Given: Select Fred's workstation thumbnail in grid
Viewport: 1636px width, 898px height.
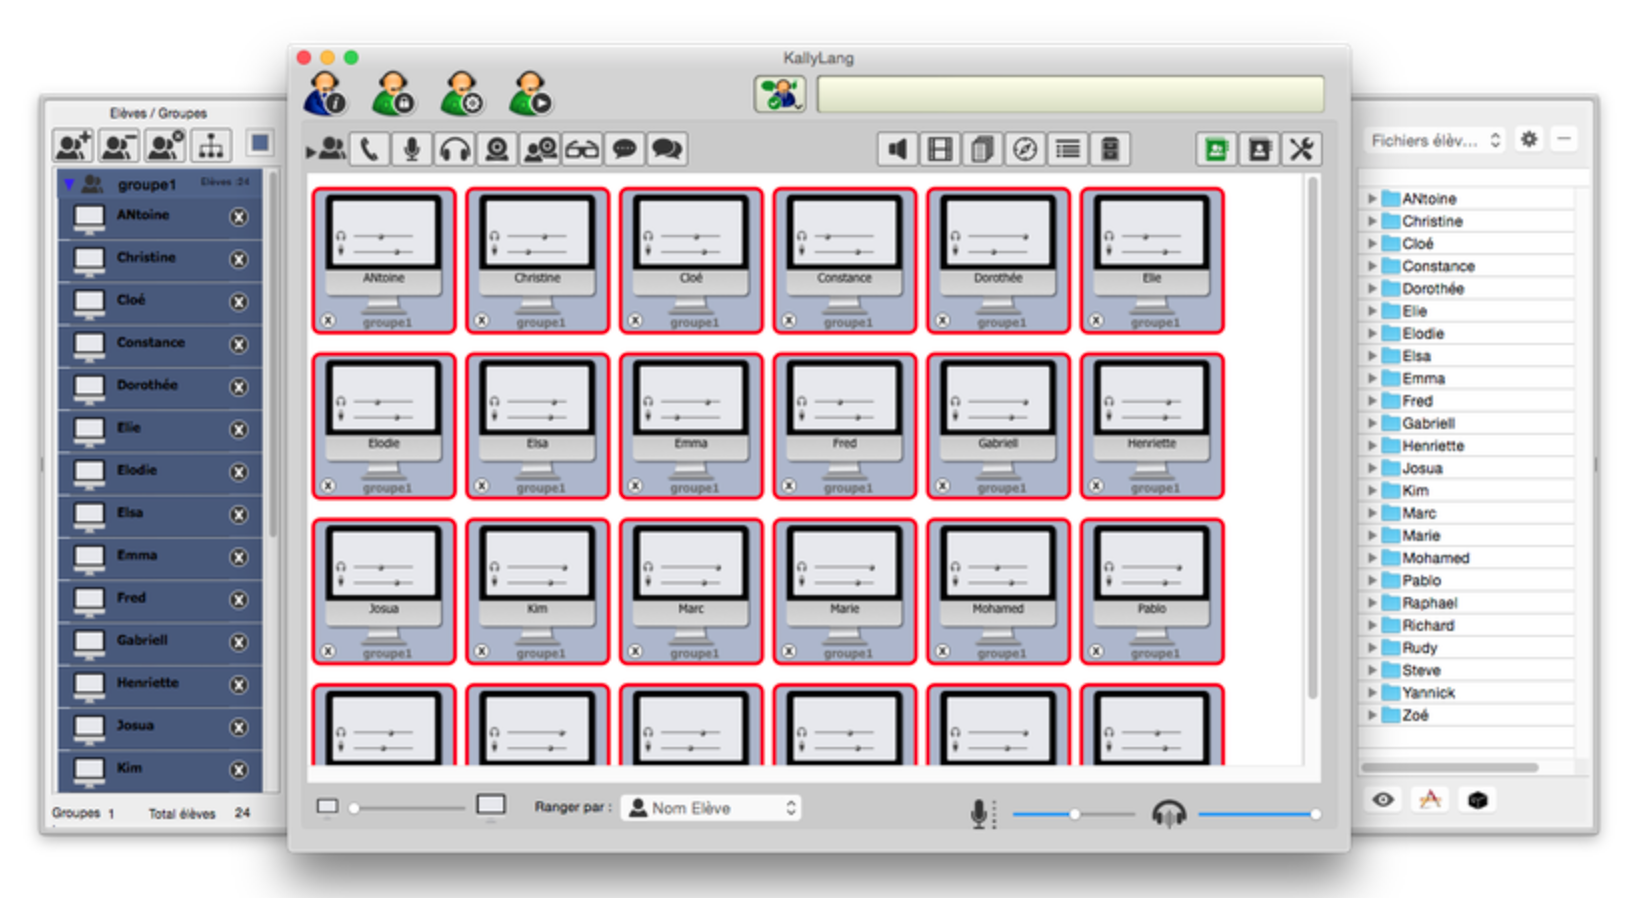Looking at the screenshot, I should [x=844, y=425].
